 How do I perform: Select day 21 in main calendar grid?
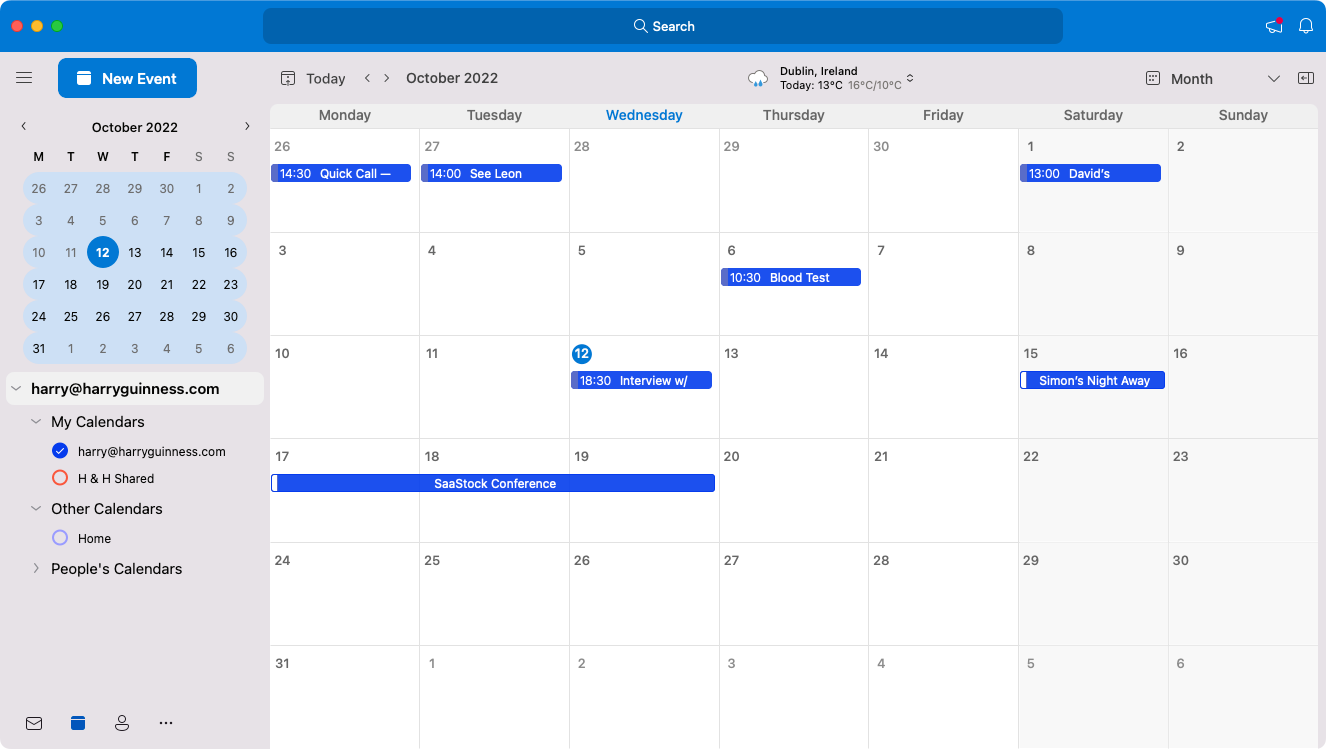click(943, 490)
